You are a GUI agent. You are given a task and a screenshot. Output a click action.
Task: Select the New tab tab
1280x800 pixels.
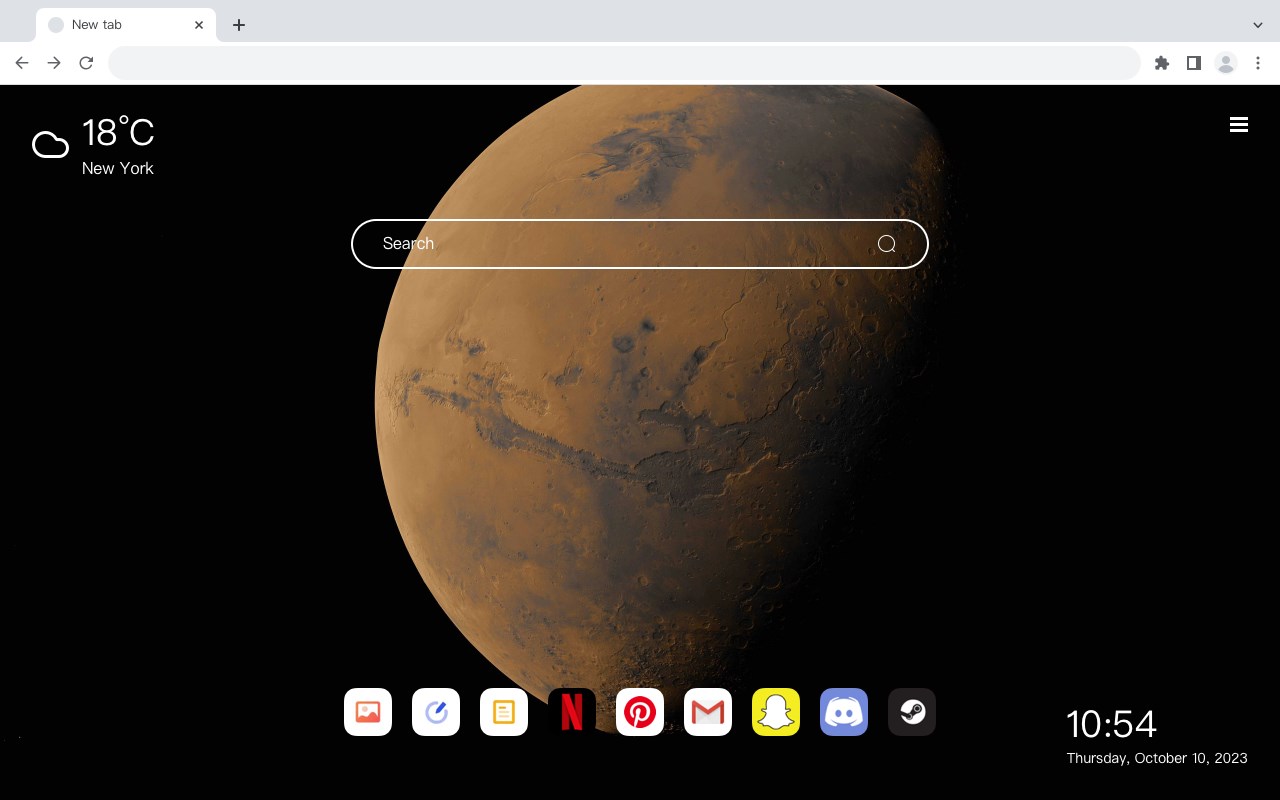[126, 25]
